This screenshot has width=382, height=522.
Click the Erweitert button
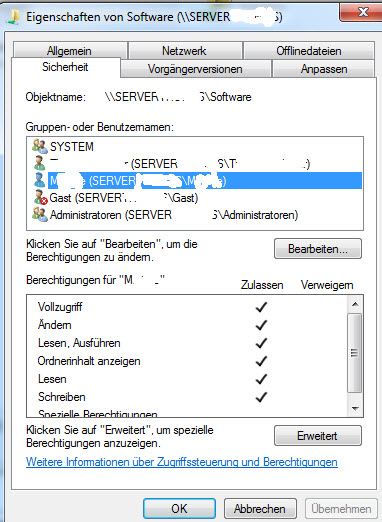[318, 436]
